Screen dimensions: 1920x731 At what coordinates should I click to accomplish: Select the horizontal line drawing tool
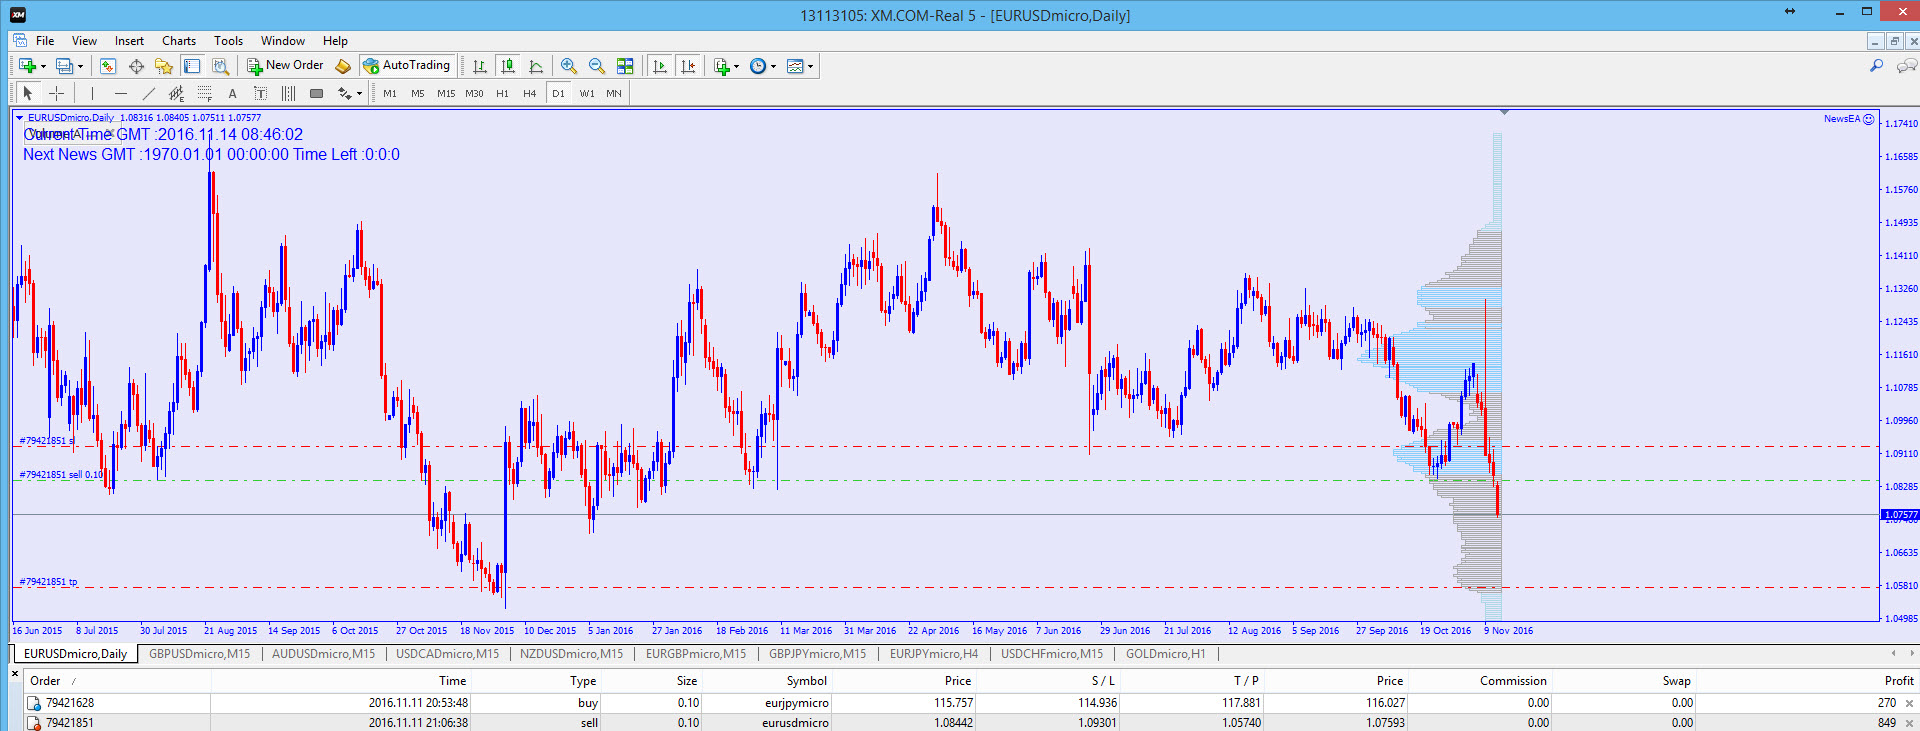(121, 93)
